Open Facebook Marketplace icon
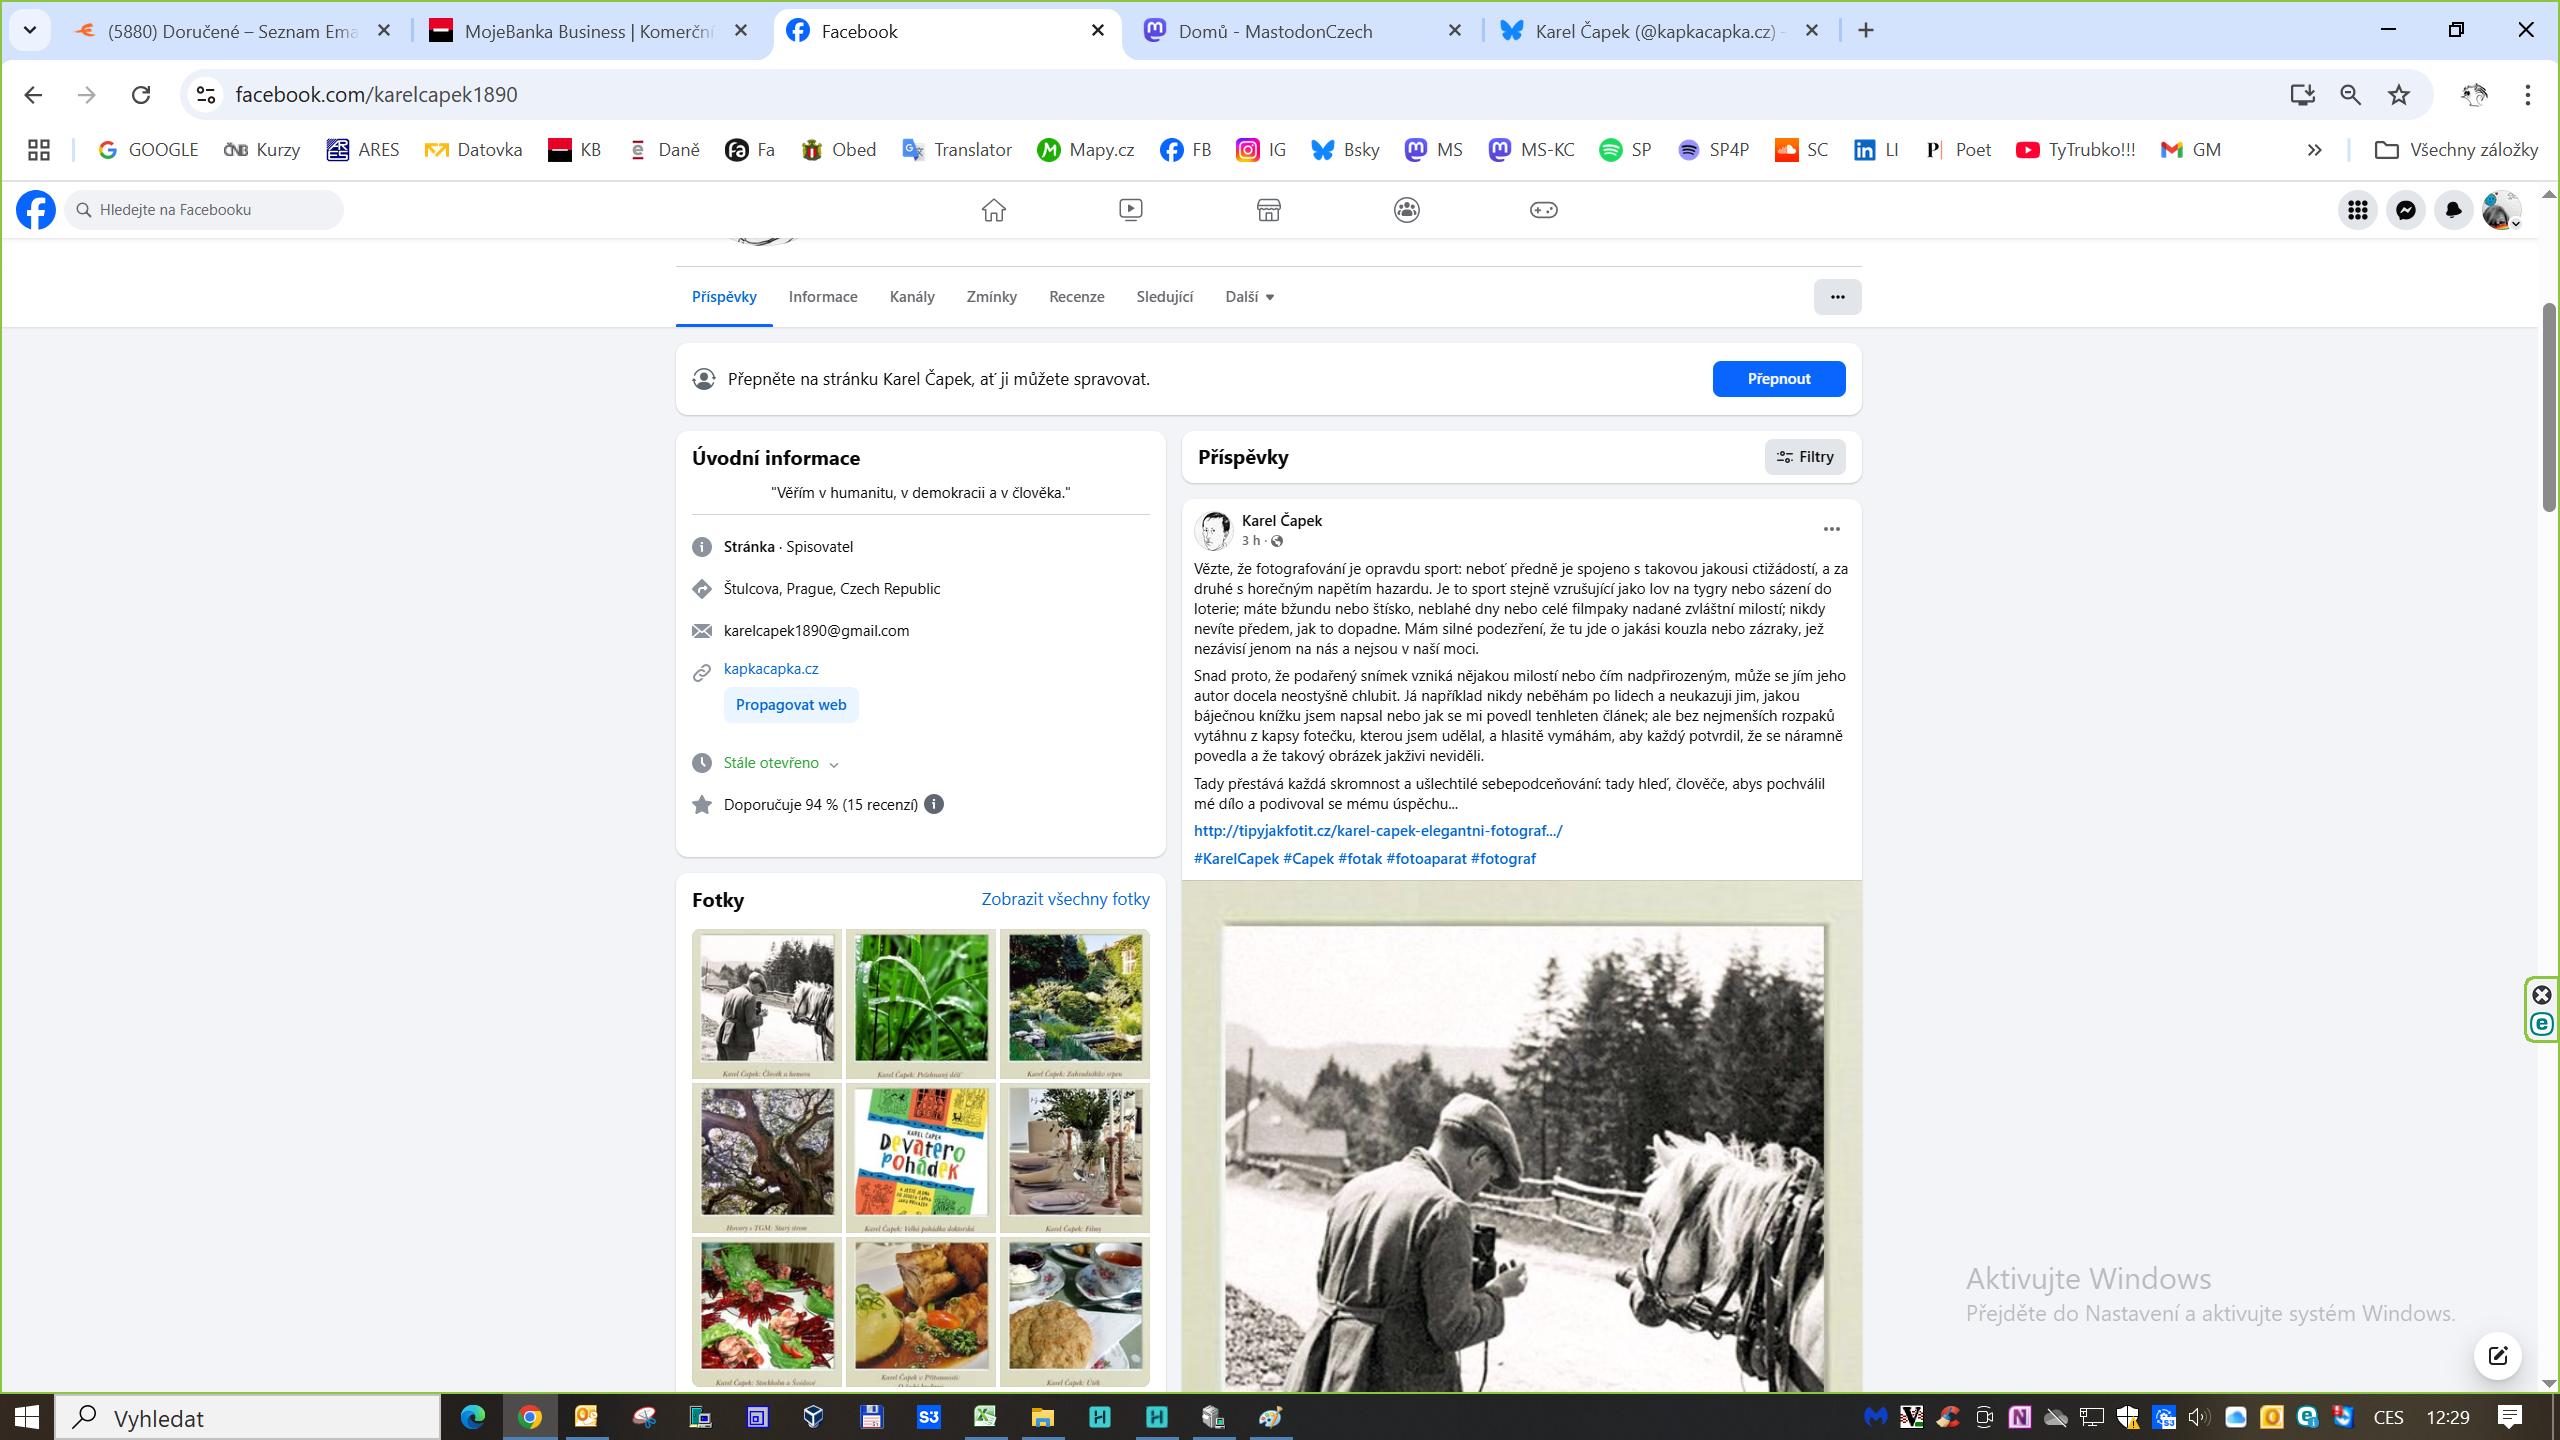2560x1440 pixels. 1268,210
